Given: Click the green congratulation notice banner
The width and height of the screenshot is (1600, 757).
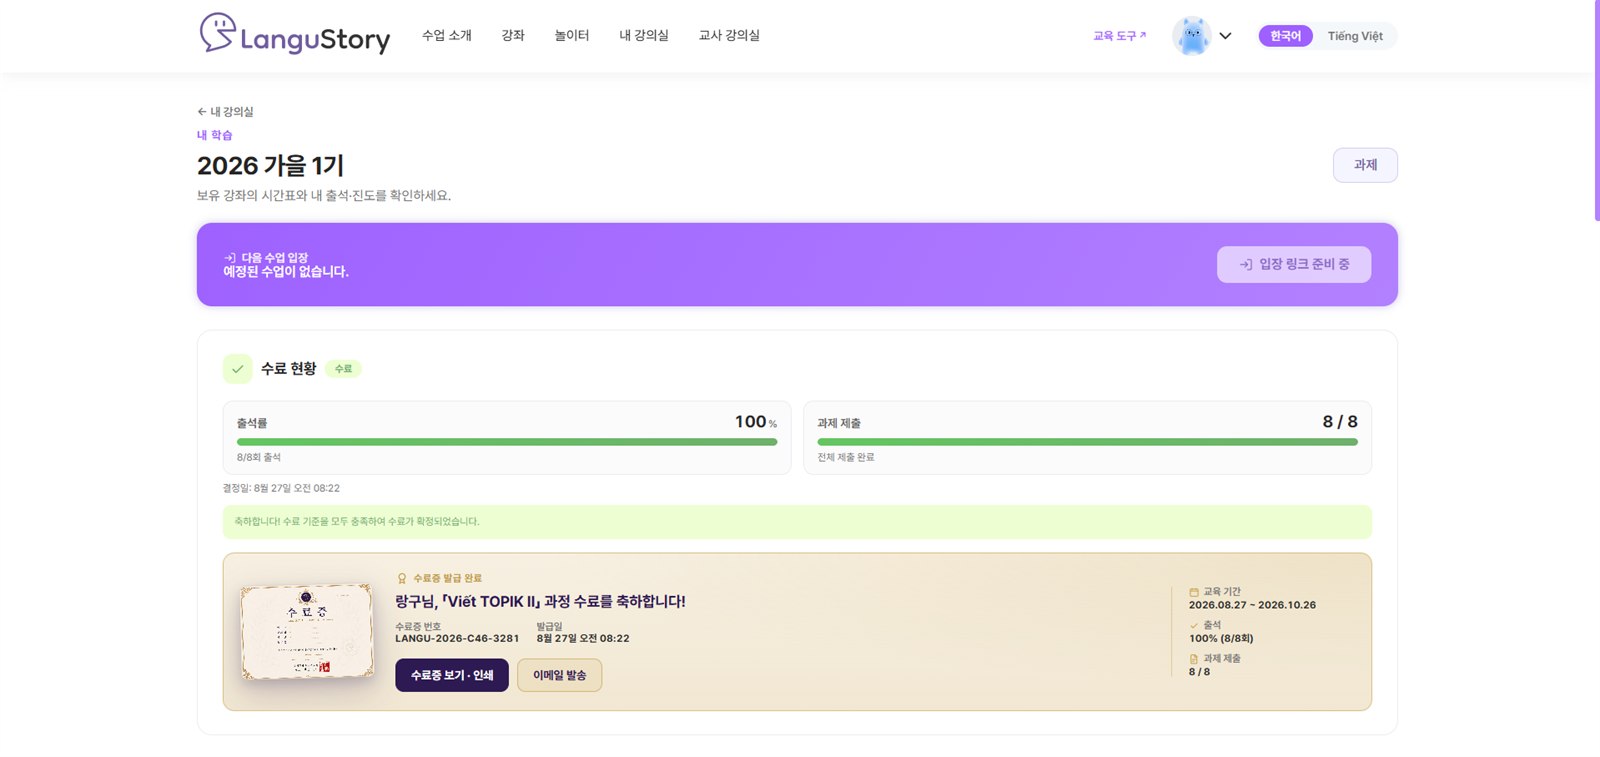Looking at the screenshot, I should click(x=797, y=522).
